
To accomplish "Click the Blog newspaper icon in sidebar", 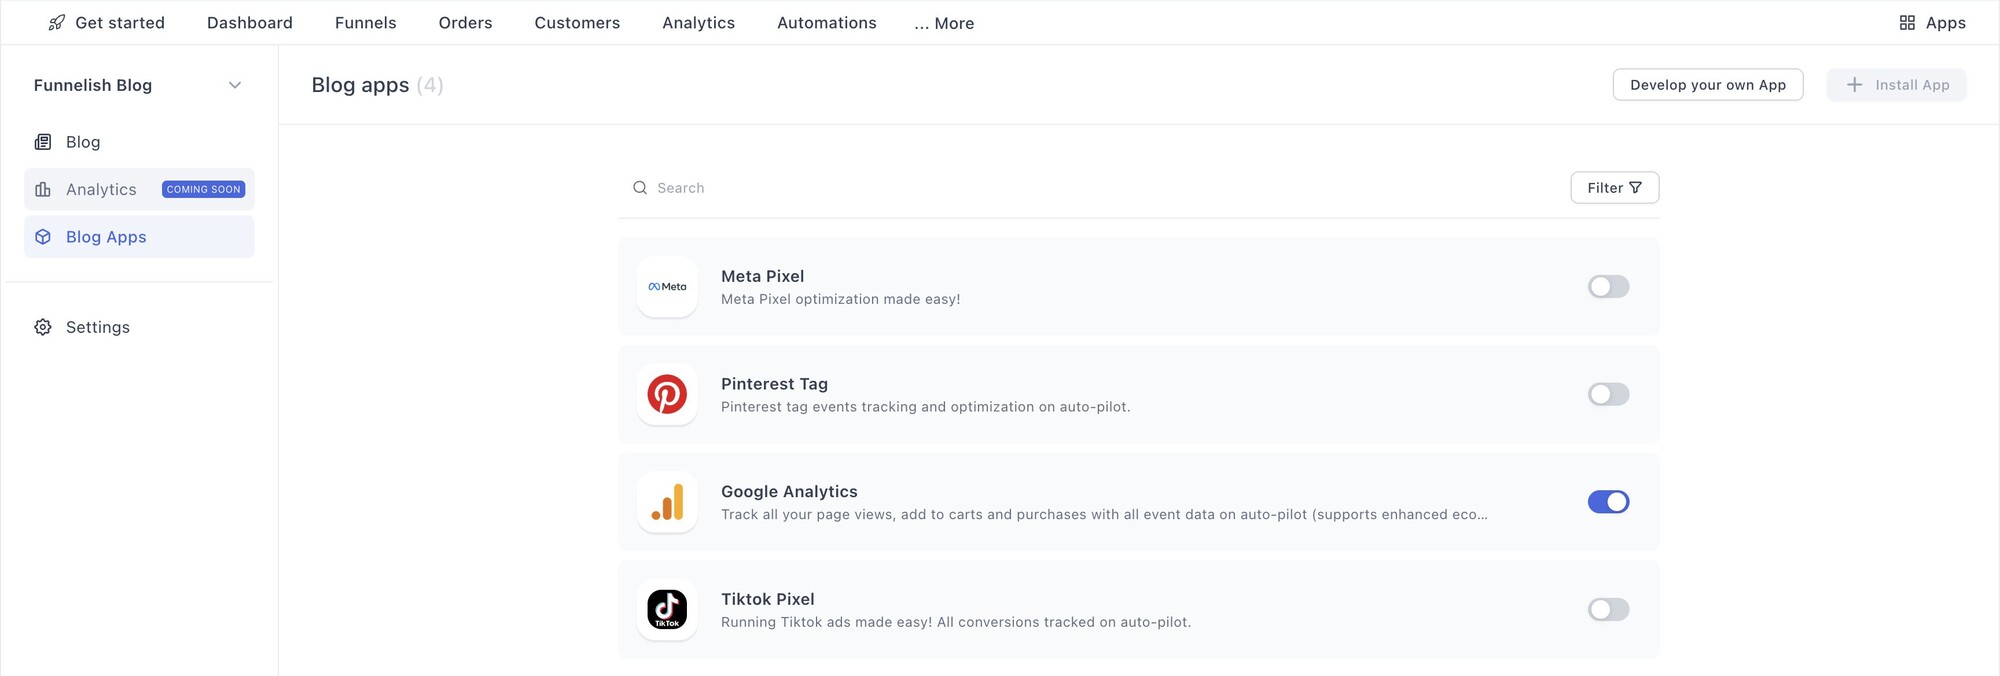I will pos(43,142).
